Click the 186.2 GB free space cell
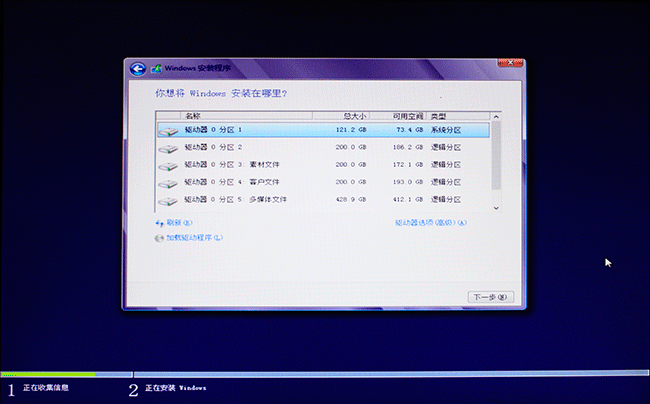 pyautogui.click(x=407, y=147)
